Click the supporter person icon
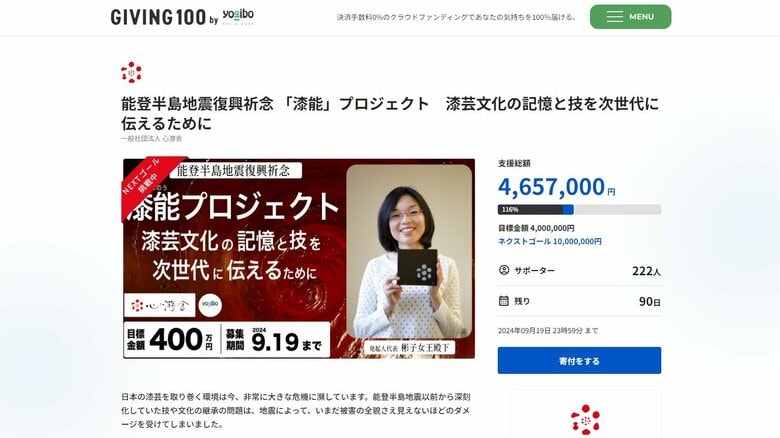780x438 pixels. [504, 270]
